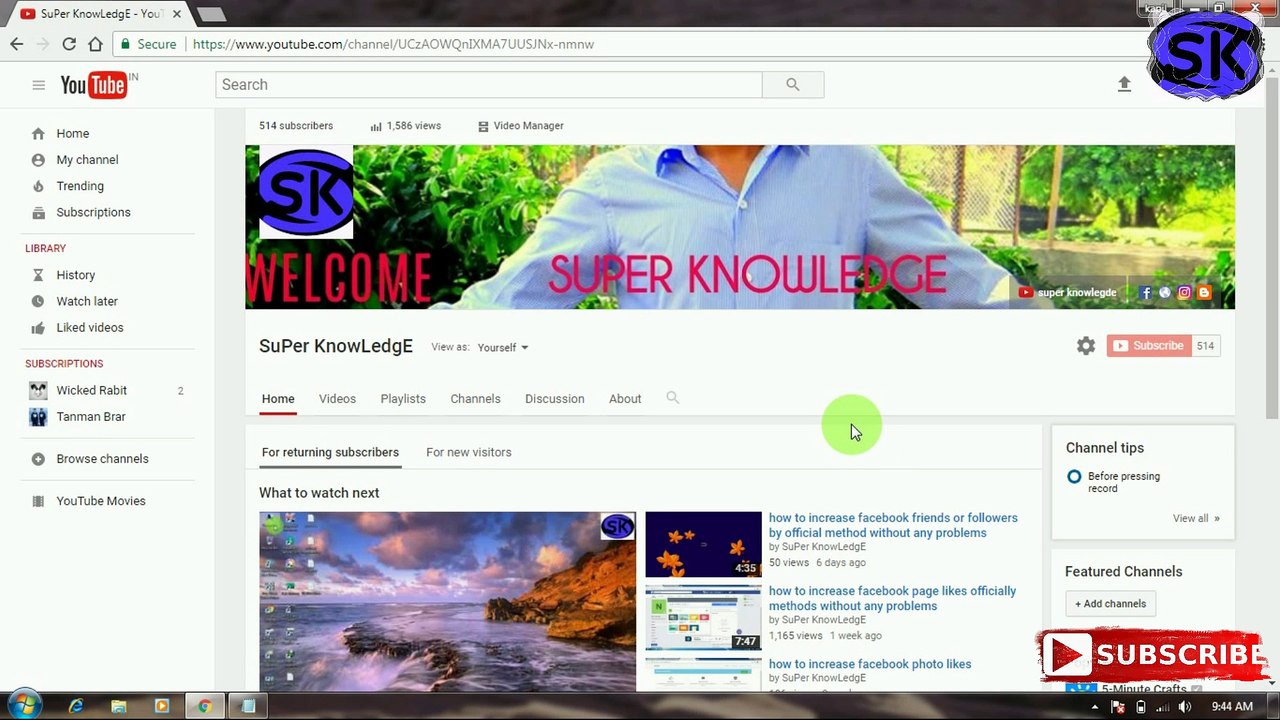Viewport: 1280px width, 720px height.
Task: Open YouTube Movies in sidebar
Action: tap(100, 501)
